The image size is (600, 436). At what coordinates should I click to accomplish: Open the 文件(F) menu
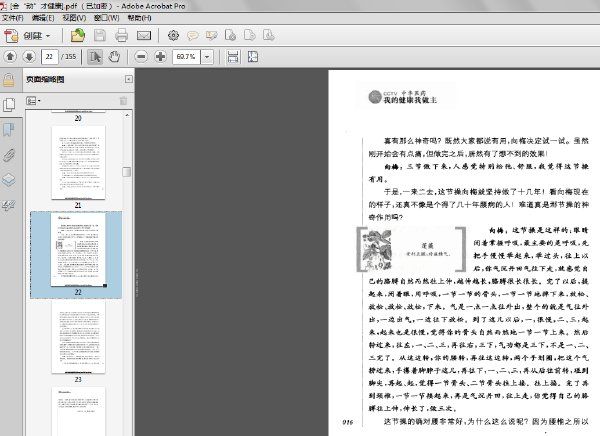[12, 18]
